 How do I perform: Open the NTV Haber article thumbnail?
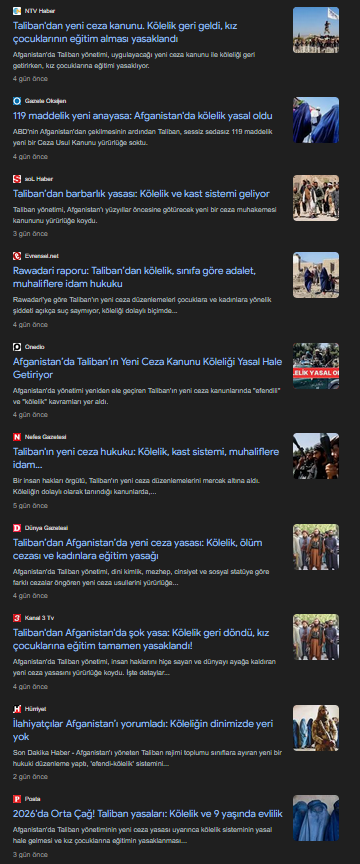coord(316,30)
